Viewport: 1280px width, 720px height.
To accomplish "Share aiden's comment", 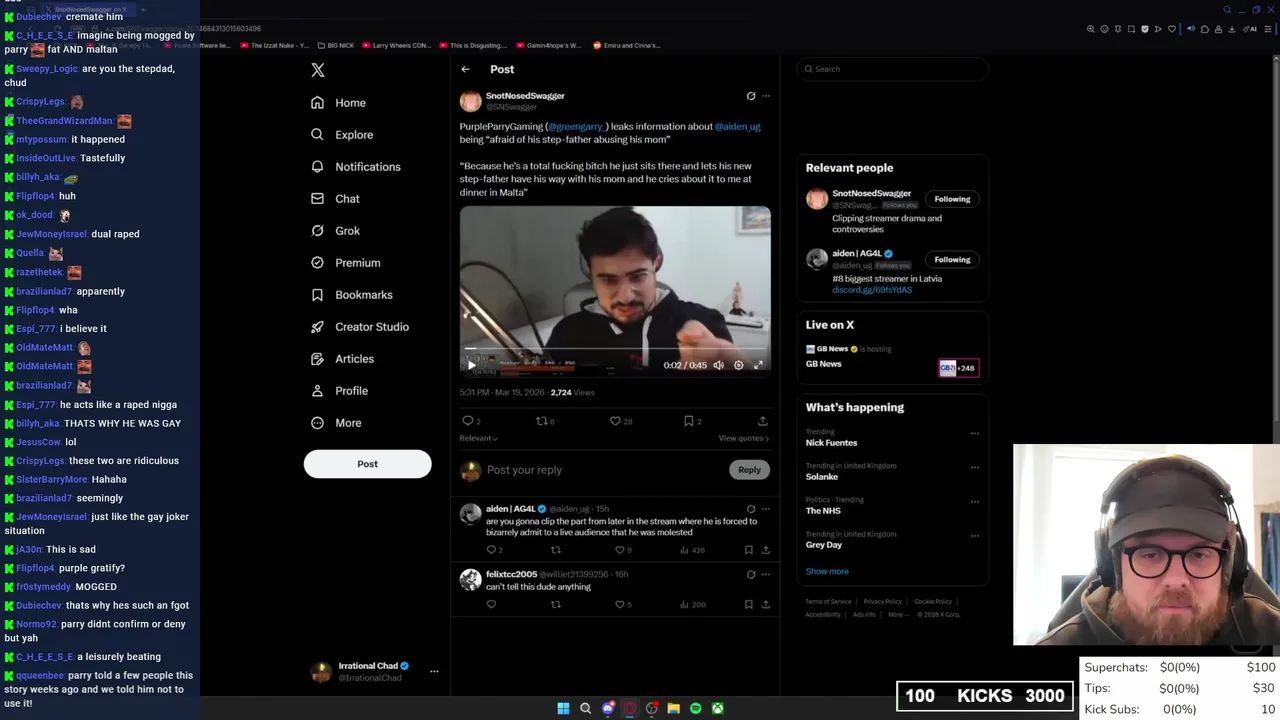I will 766,550.
